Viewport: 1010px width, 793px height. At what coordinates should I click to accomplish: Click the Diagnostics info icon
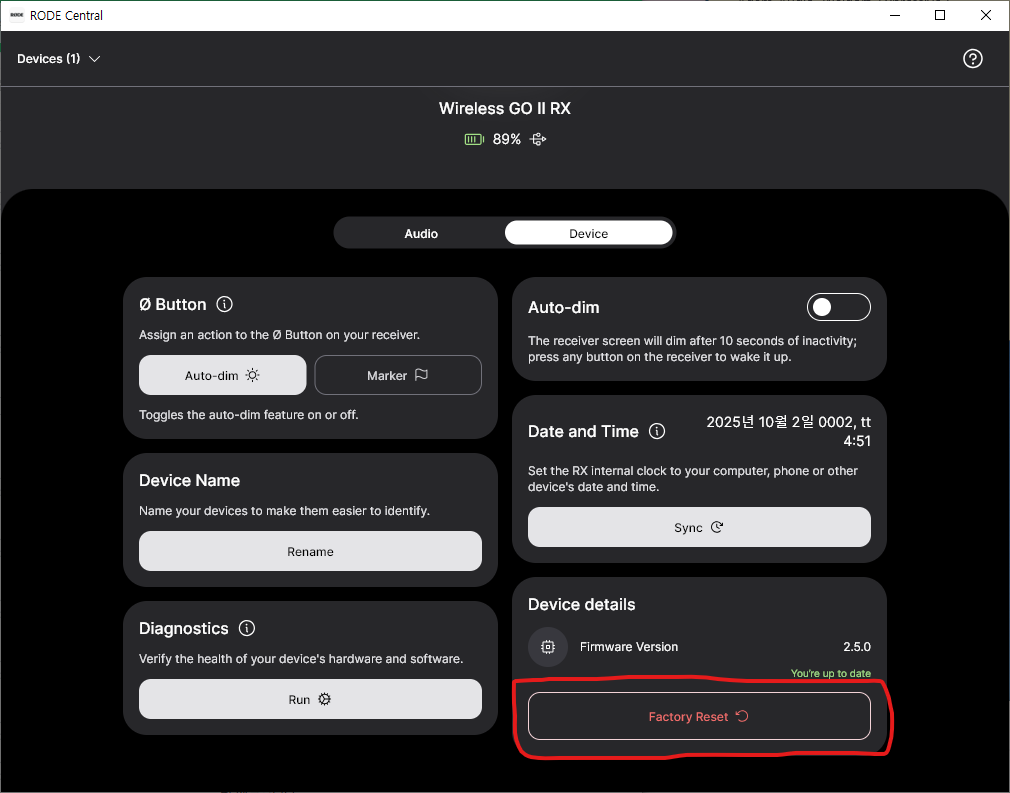point(247,628)
